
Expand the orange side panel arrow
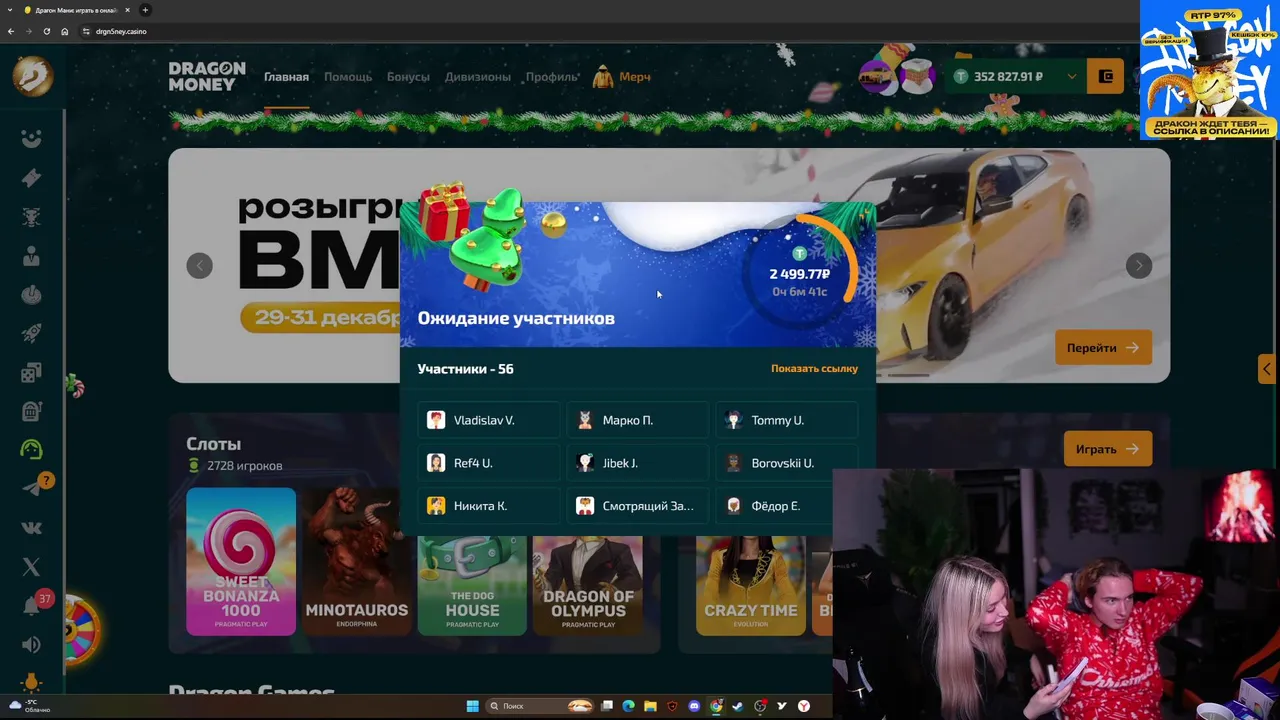point(1268,368)
